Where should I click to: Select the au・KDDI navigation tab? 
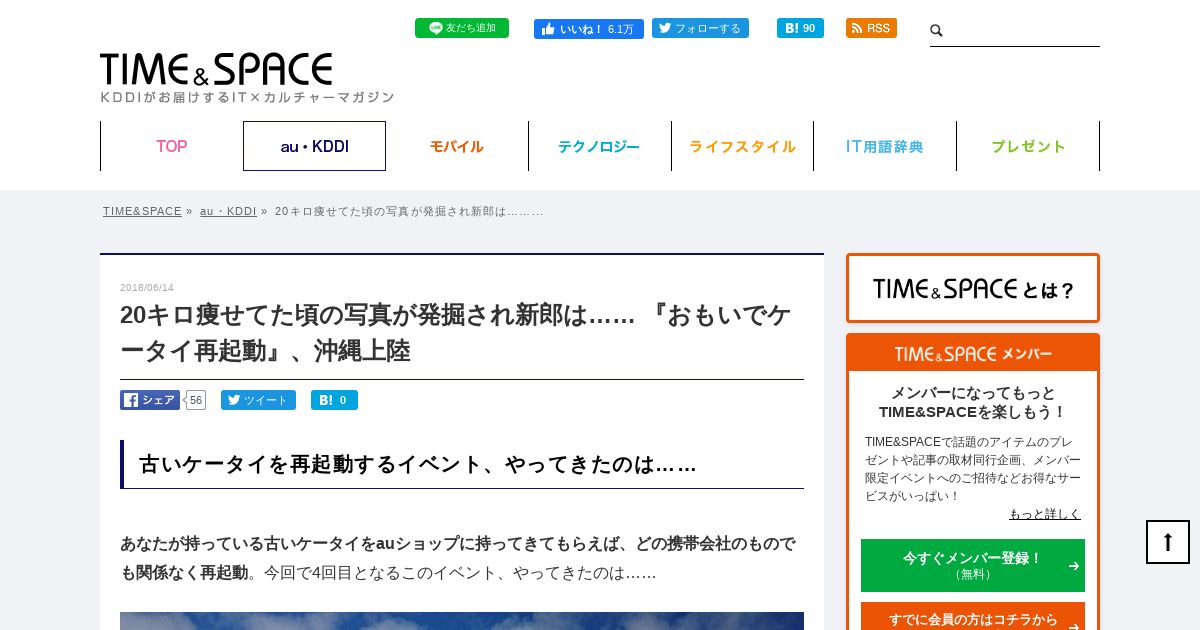coord(314,146)
